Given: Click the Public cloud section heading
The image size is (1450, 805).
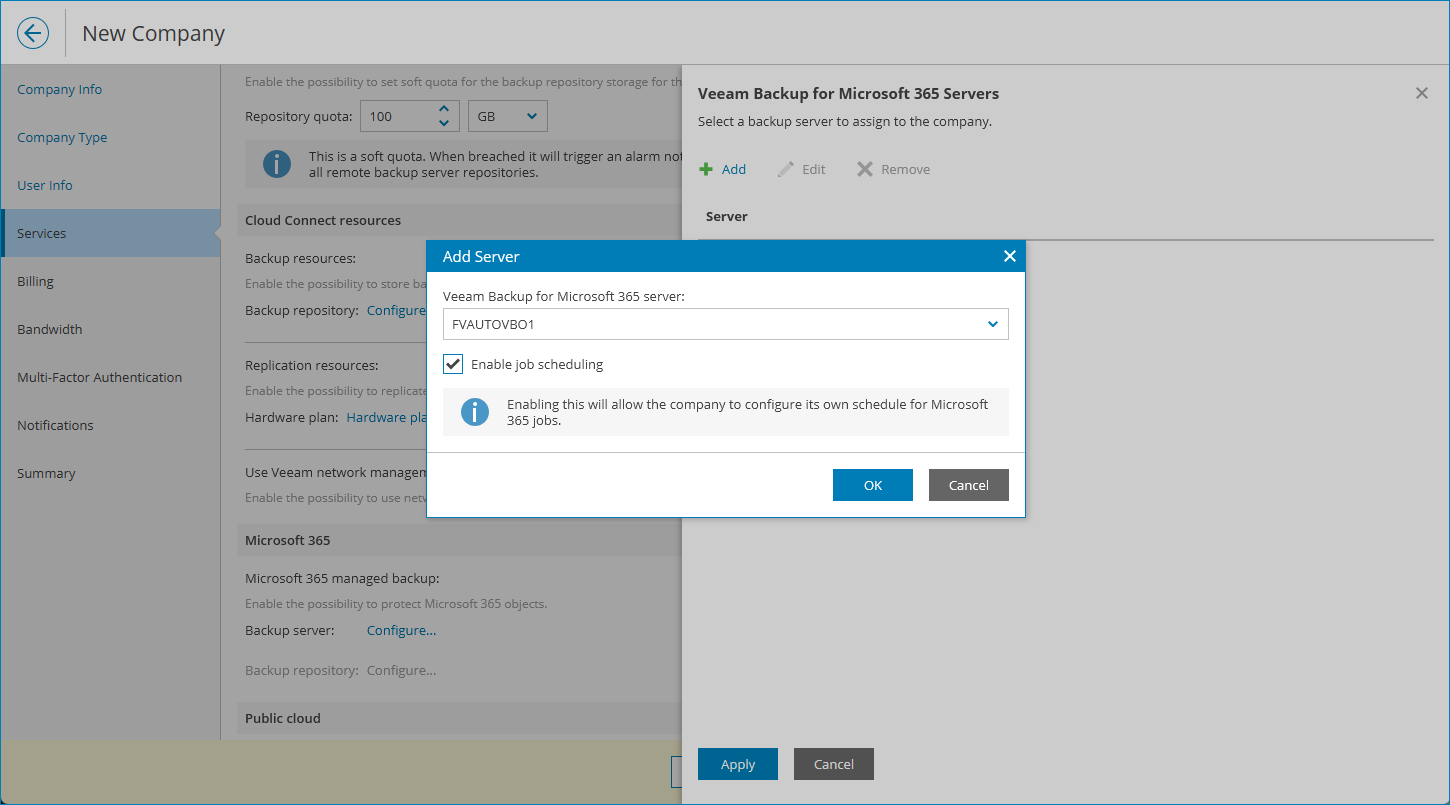Looking at the screenshot, I should click(283, 718).
